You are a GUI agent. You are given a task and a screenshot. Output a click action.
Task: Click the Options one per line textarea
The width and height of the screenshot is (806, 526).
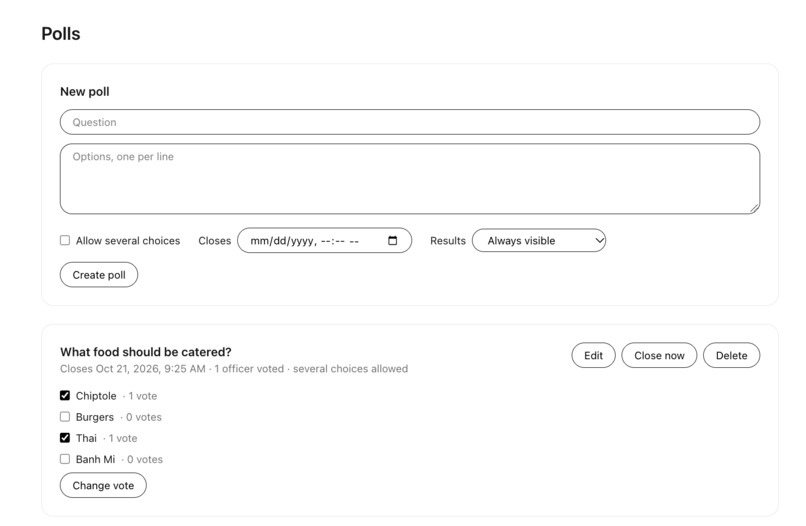pos(410,178)
